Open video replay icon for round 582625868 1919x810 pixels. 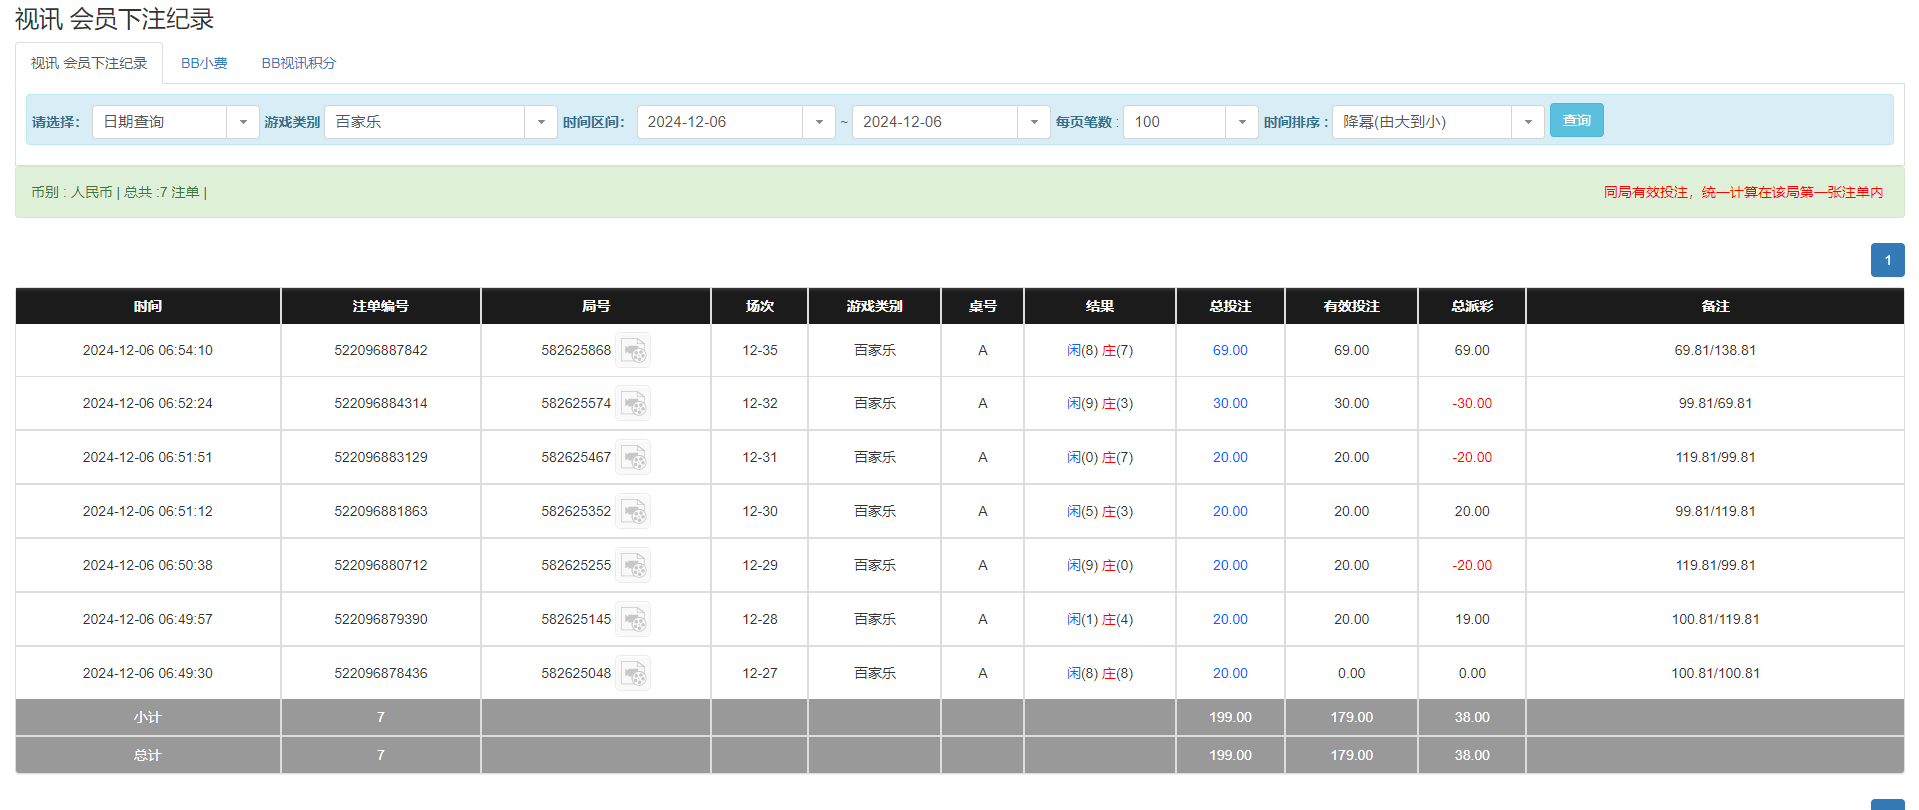tap(633, 351)
